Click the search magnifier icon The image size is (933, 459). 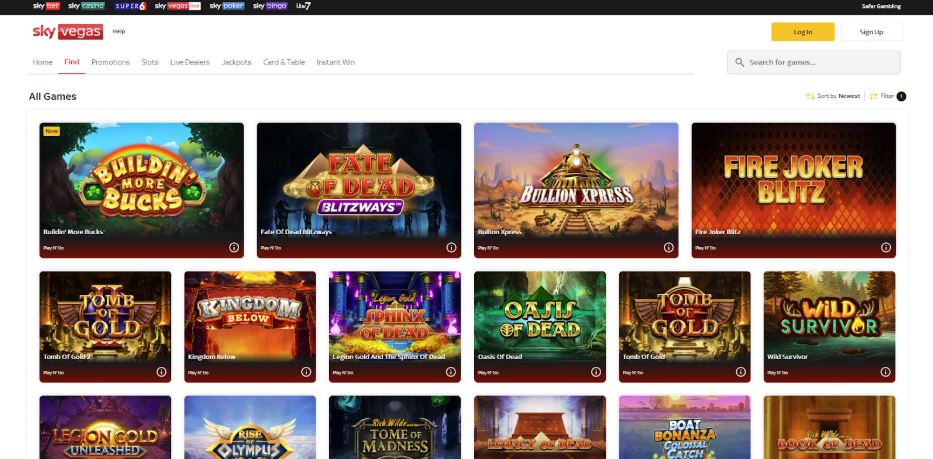tap(740, 62)
